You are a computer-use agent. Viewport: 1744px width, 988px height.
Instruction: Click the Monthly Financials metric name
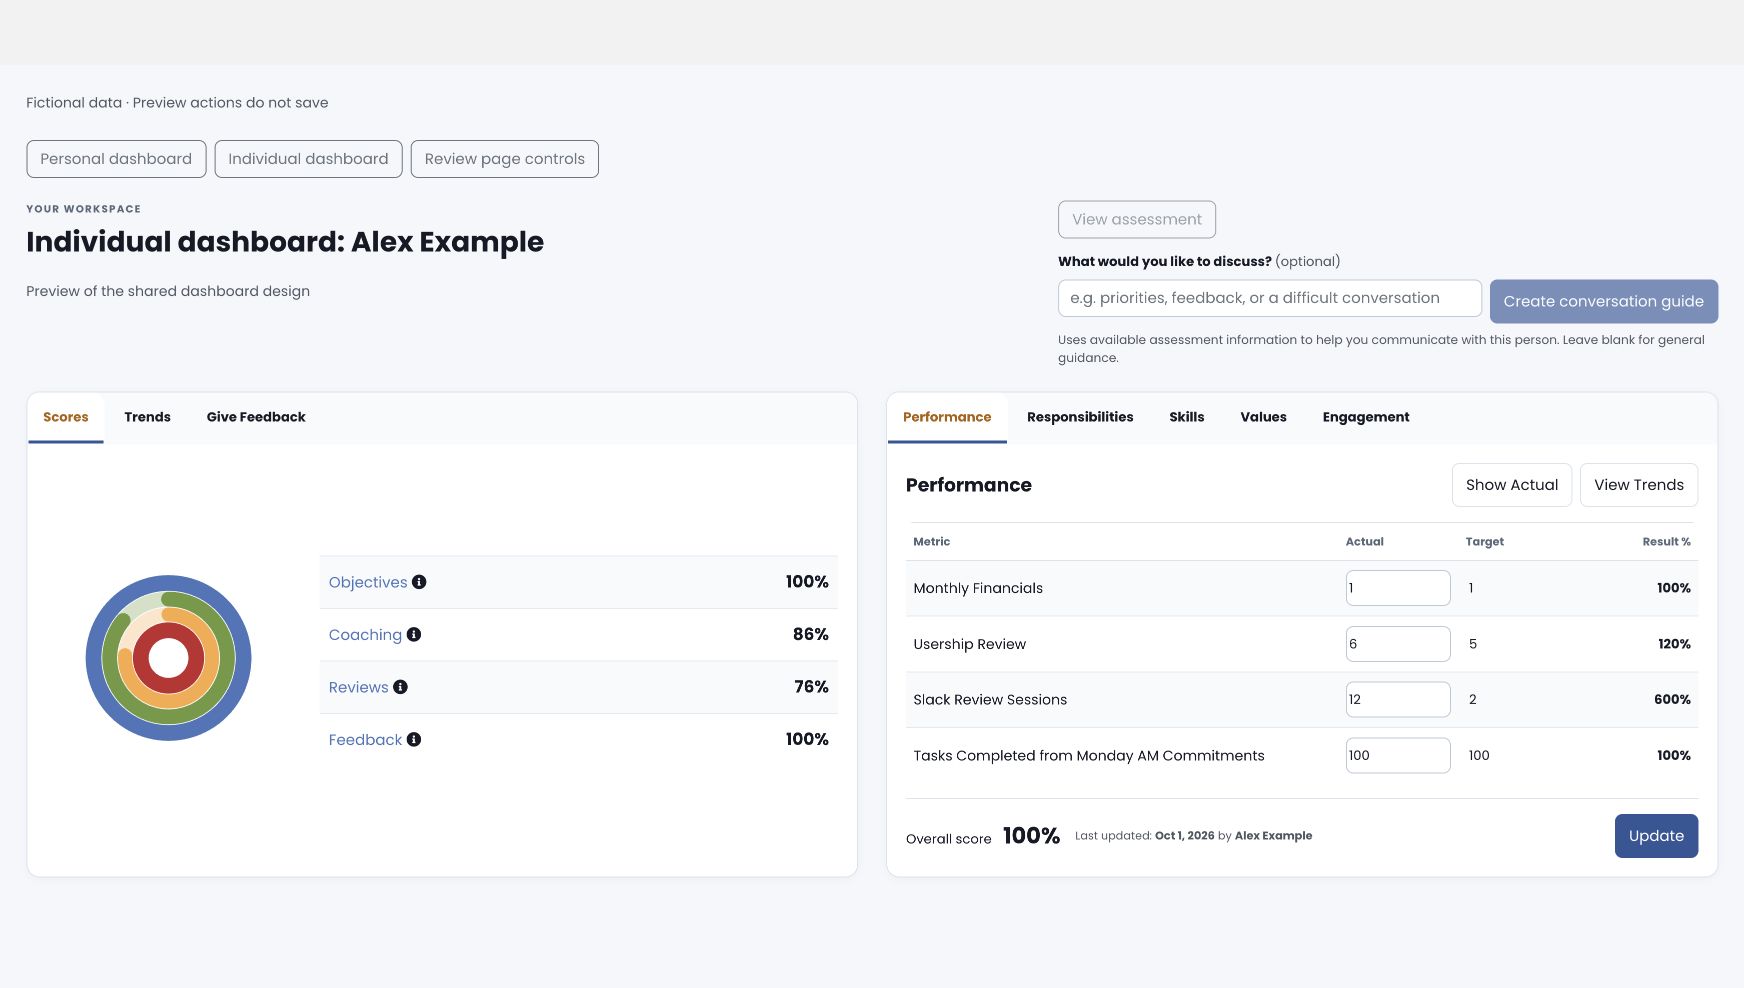pos(978,588)
